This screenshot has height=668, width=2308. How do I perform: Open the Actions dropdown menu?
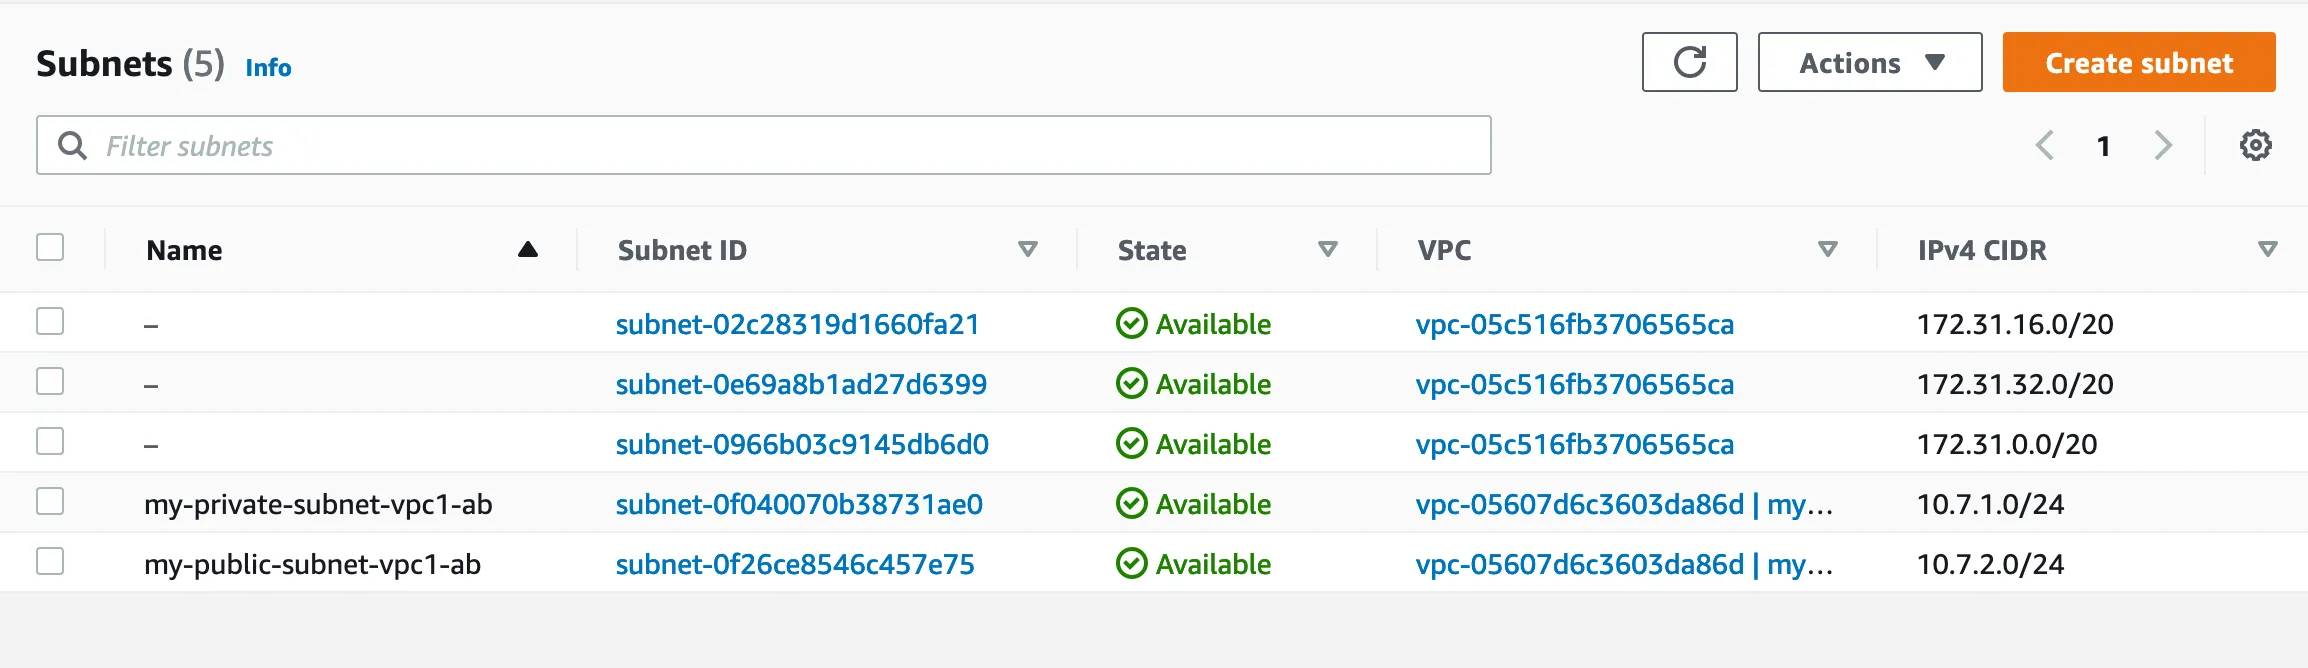tap(1869, 62)
